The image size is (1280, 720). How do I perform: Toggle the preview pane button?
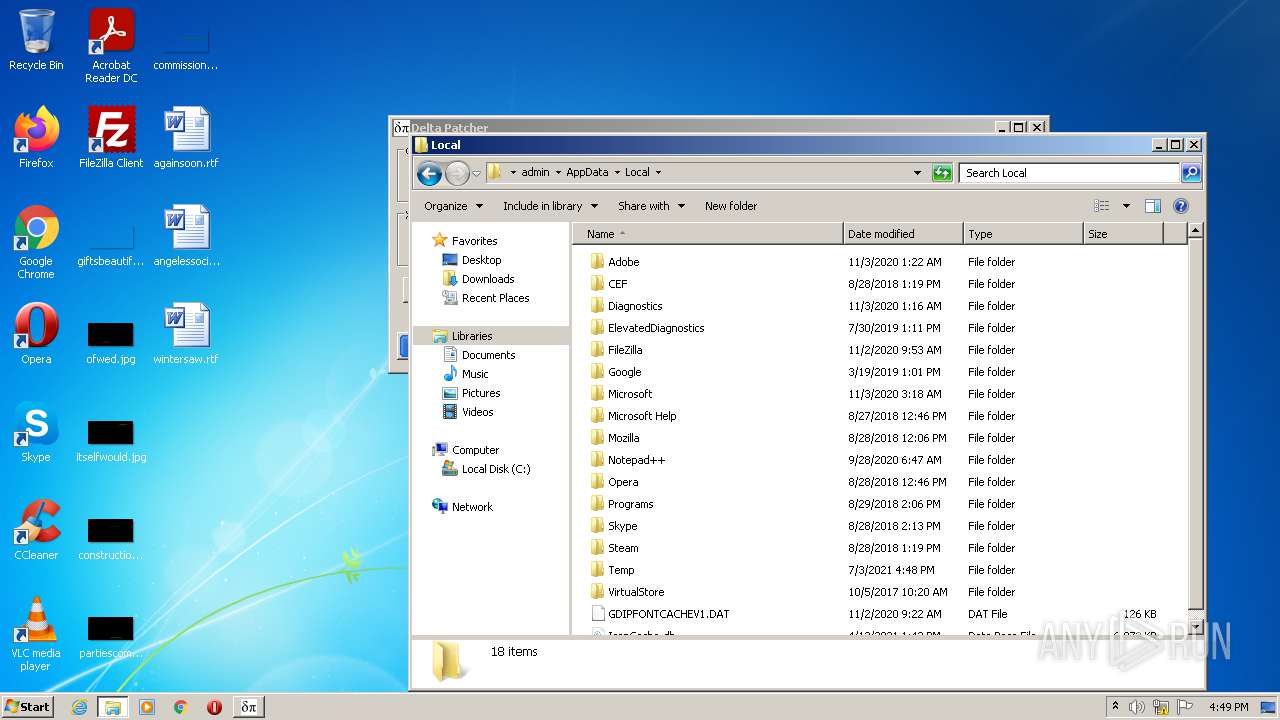click(x=1153, y=206)
